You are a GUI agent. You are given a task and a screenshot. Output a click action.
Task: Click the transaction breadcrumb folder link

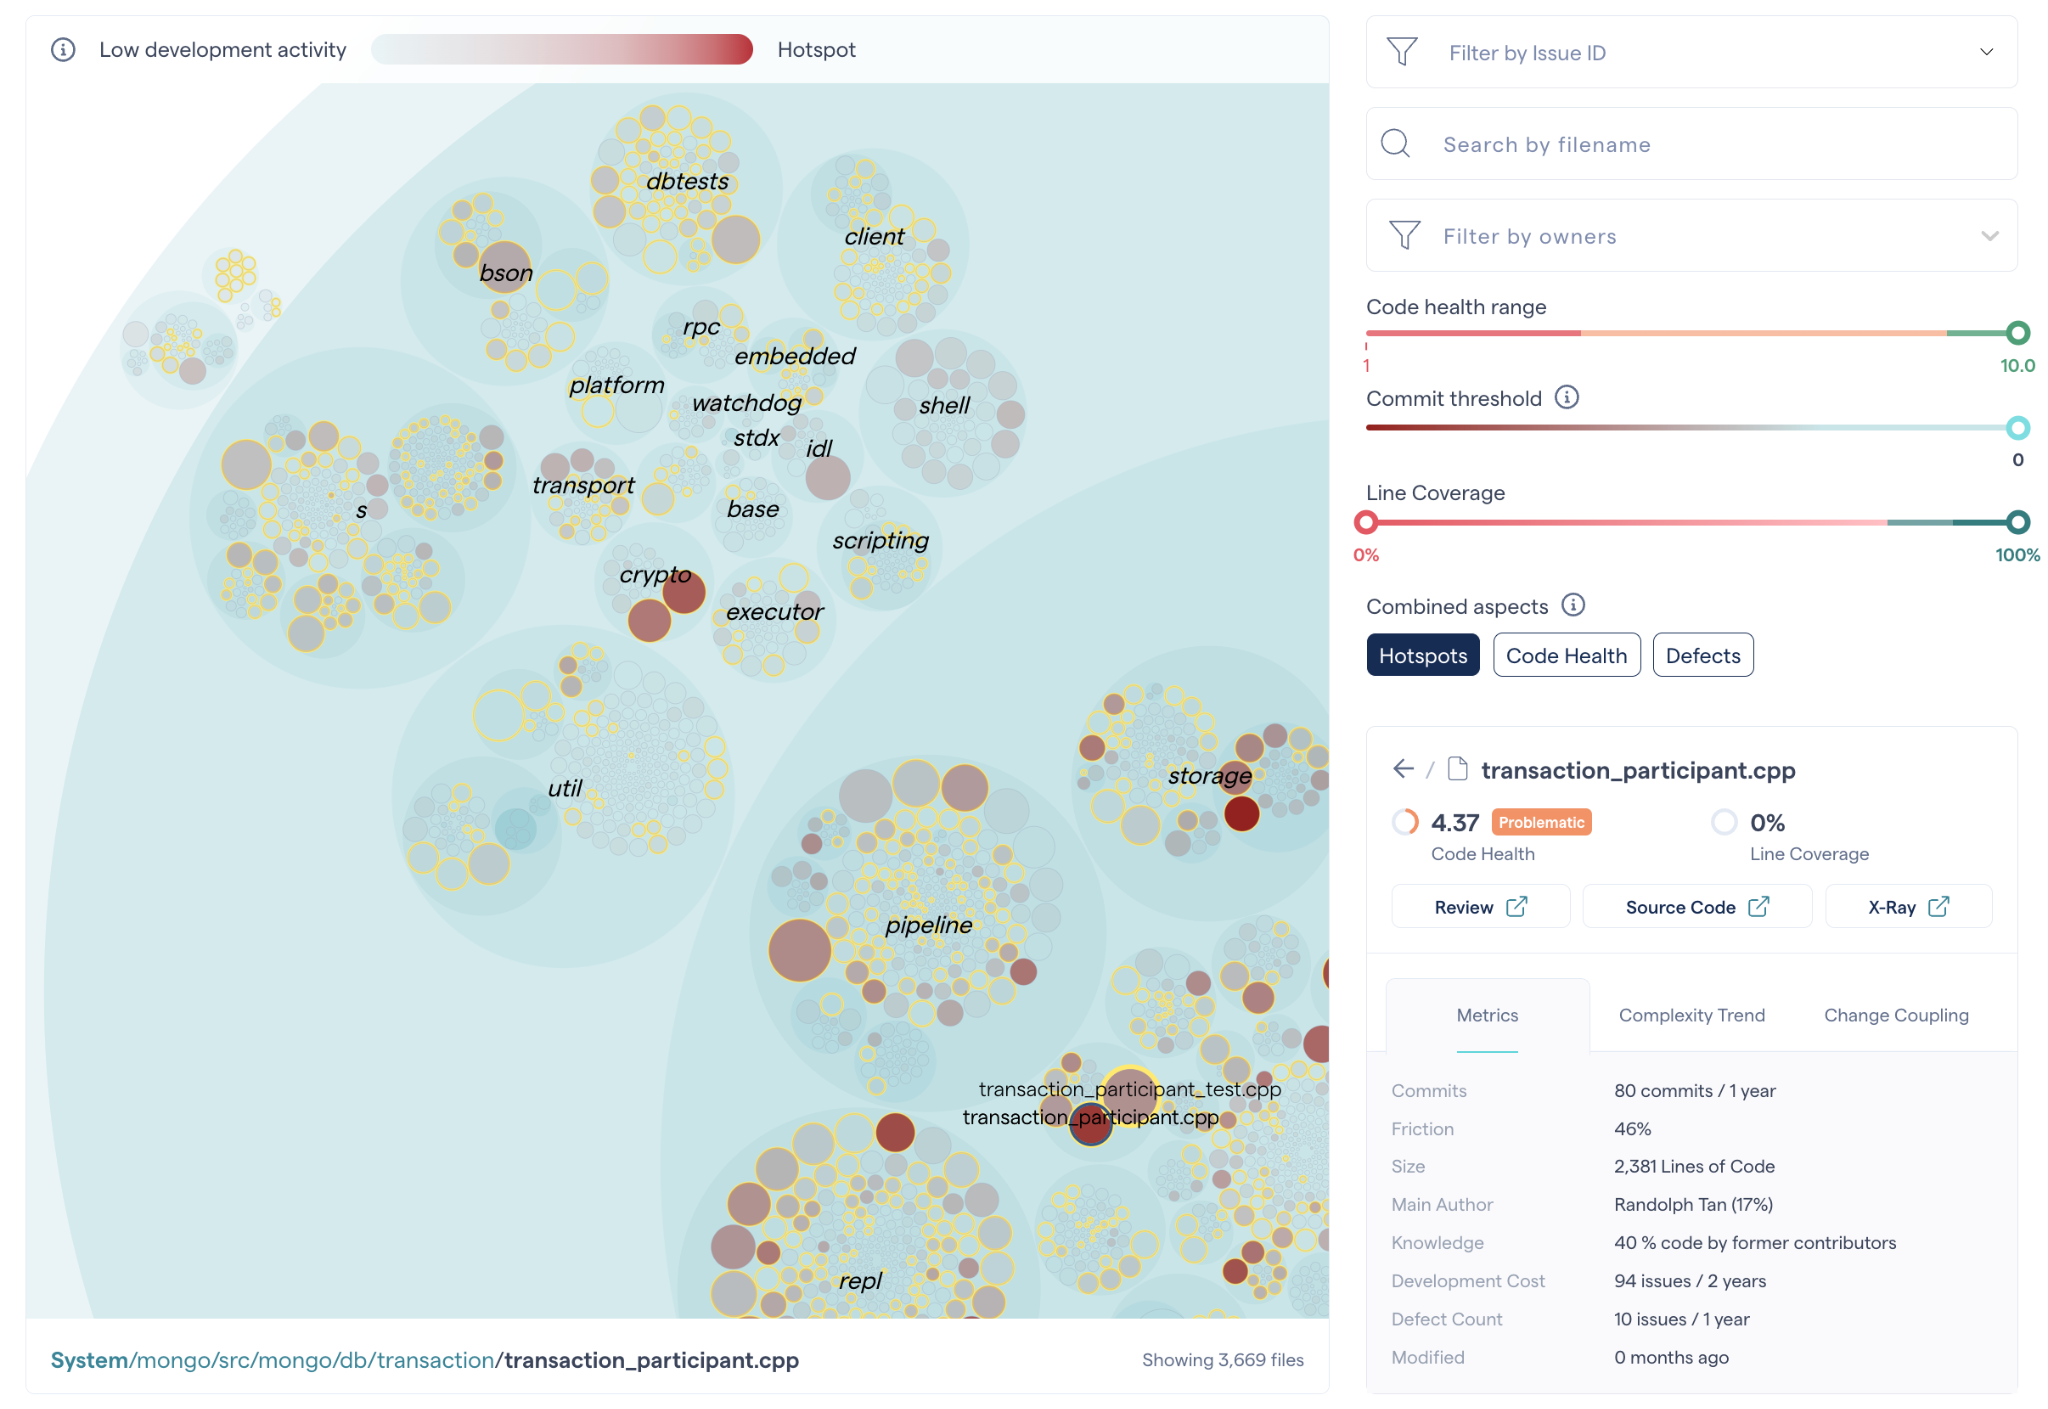[x=435, y=1360]
